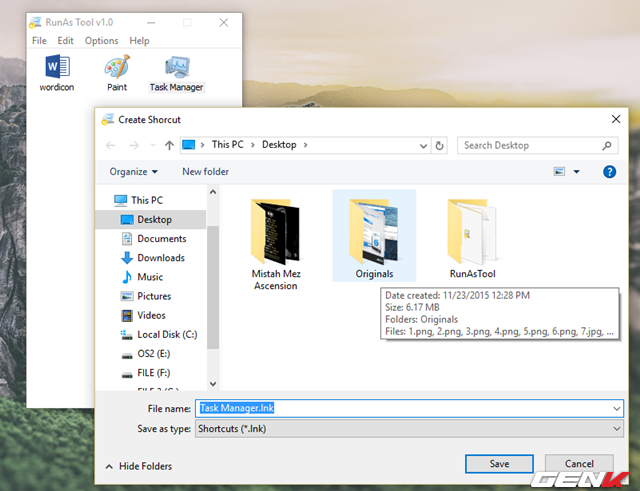Click the Save button
Screen dimensions: 640x491
(498, 464)
